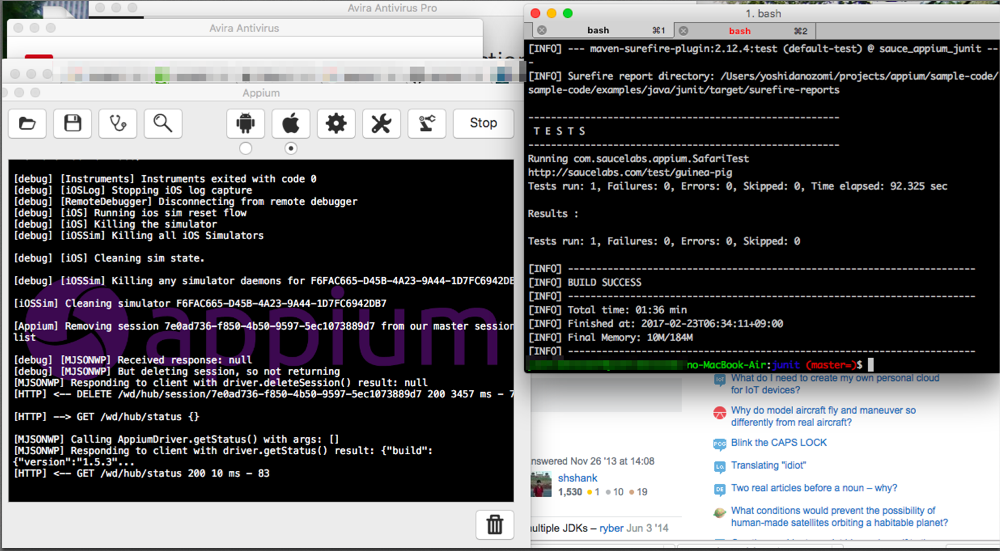The height and width of the screenshot is (551, 1000).
Task: Click site icon beside Translating idiot
Action: 719,467
